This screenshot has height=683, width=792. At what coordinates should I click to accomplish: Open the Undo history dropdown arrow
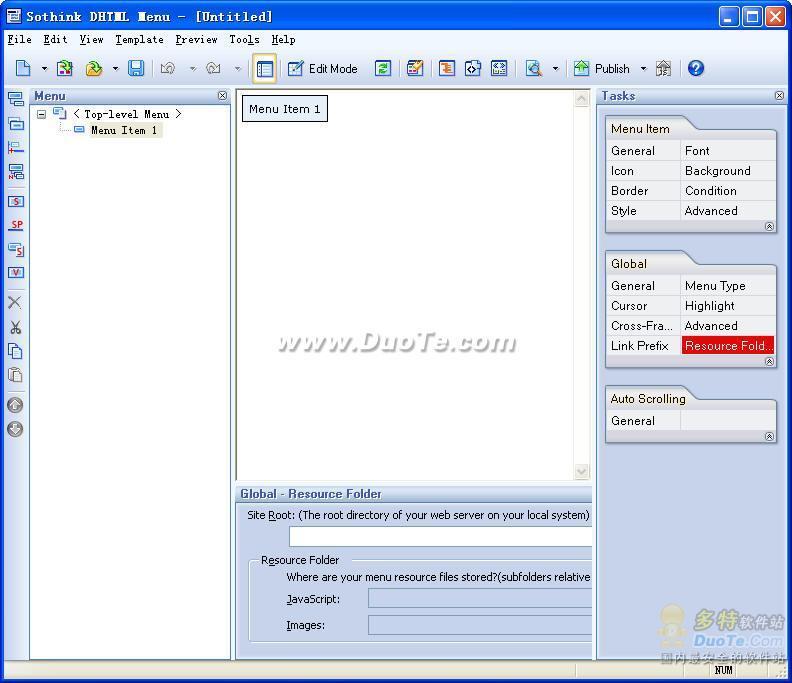click(193, 68)
